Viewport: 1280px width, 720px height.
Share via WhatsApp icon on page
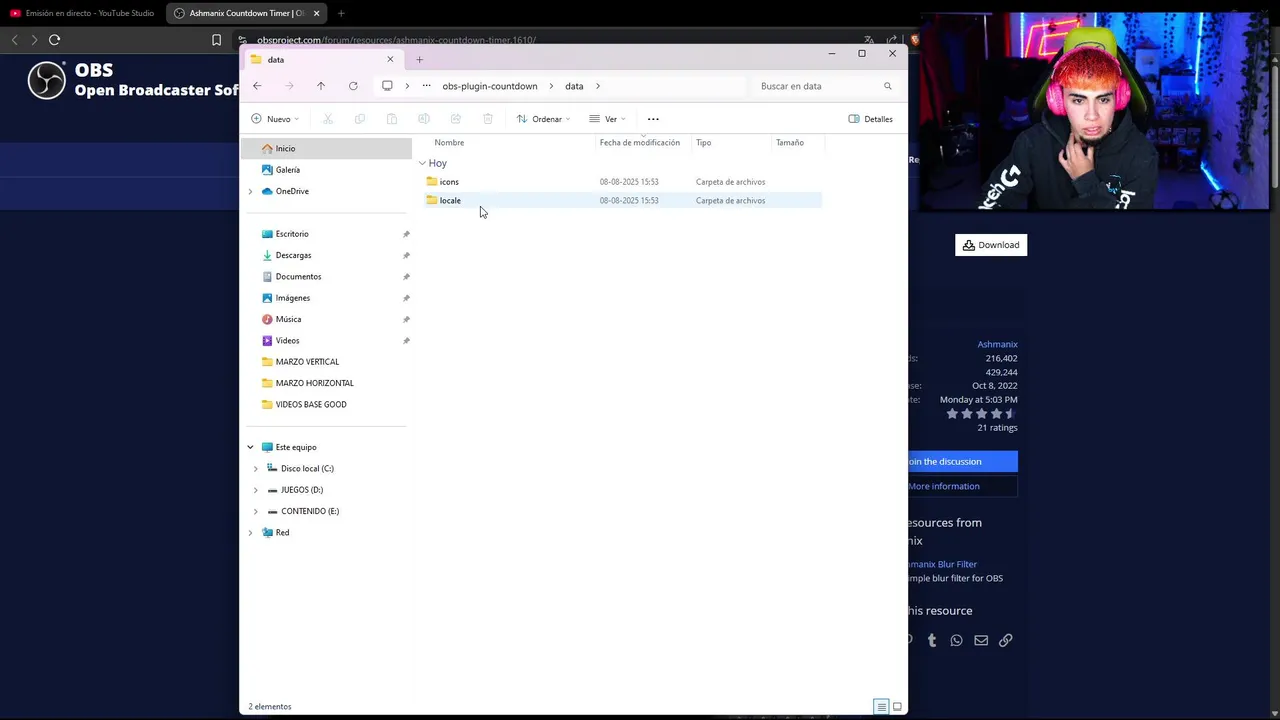pyautogui.click(x=956, y=640)
